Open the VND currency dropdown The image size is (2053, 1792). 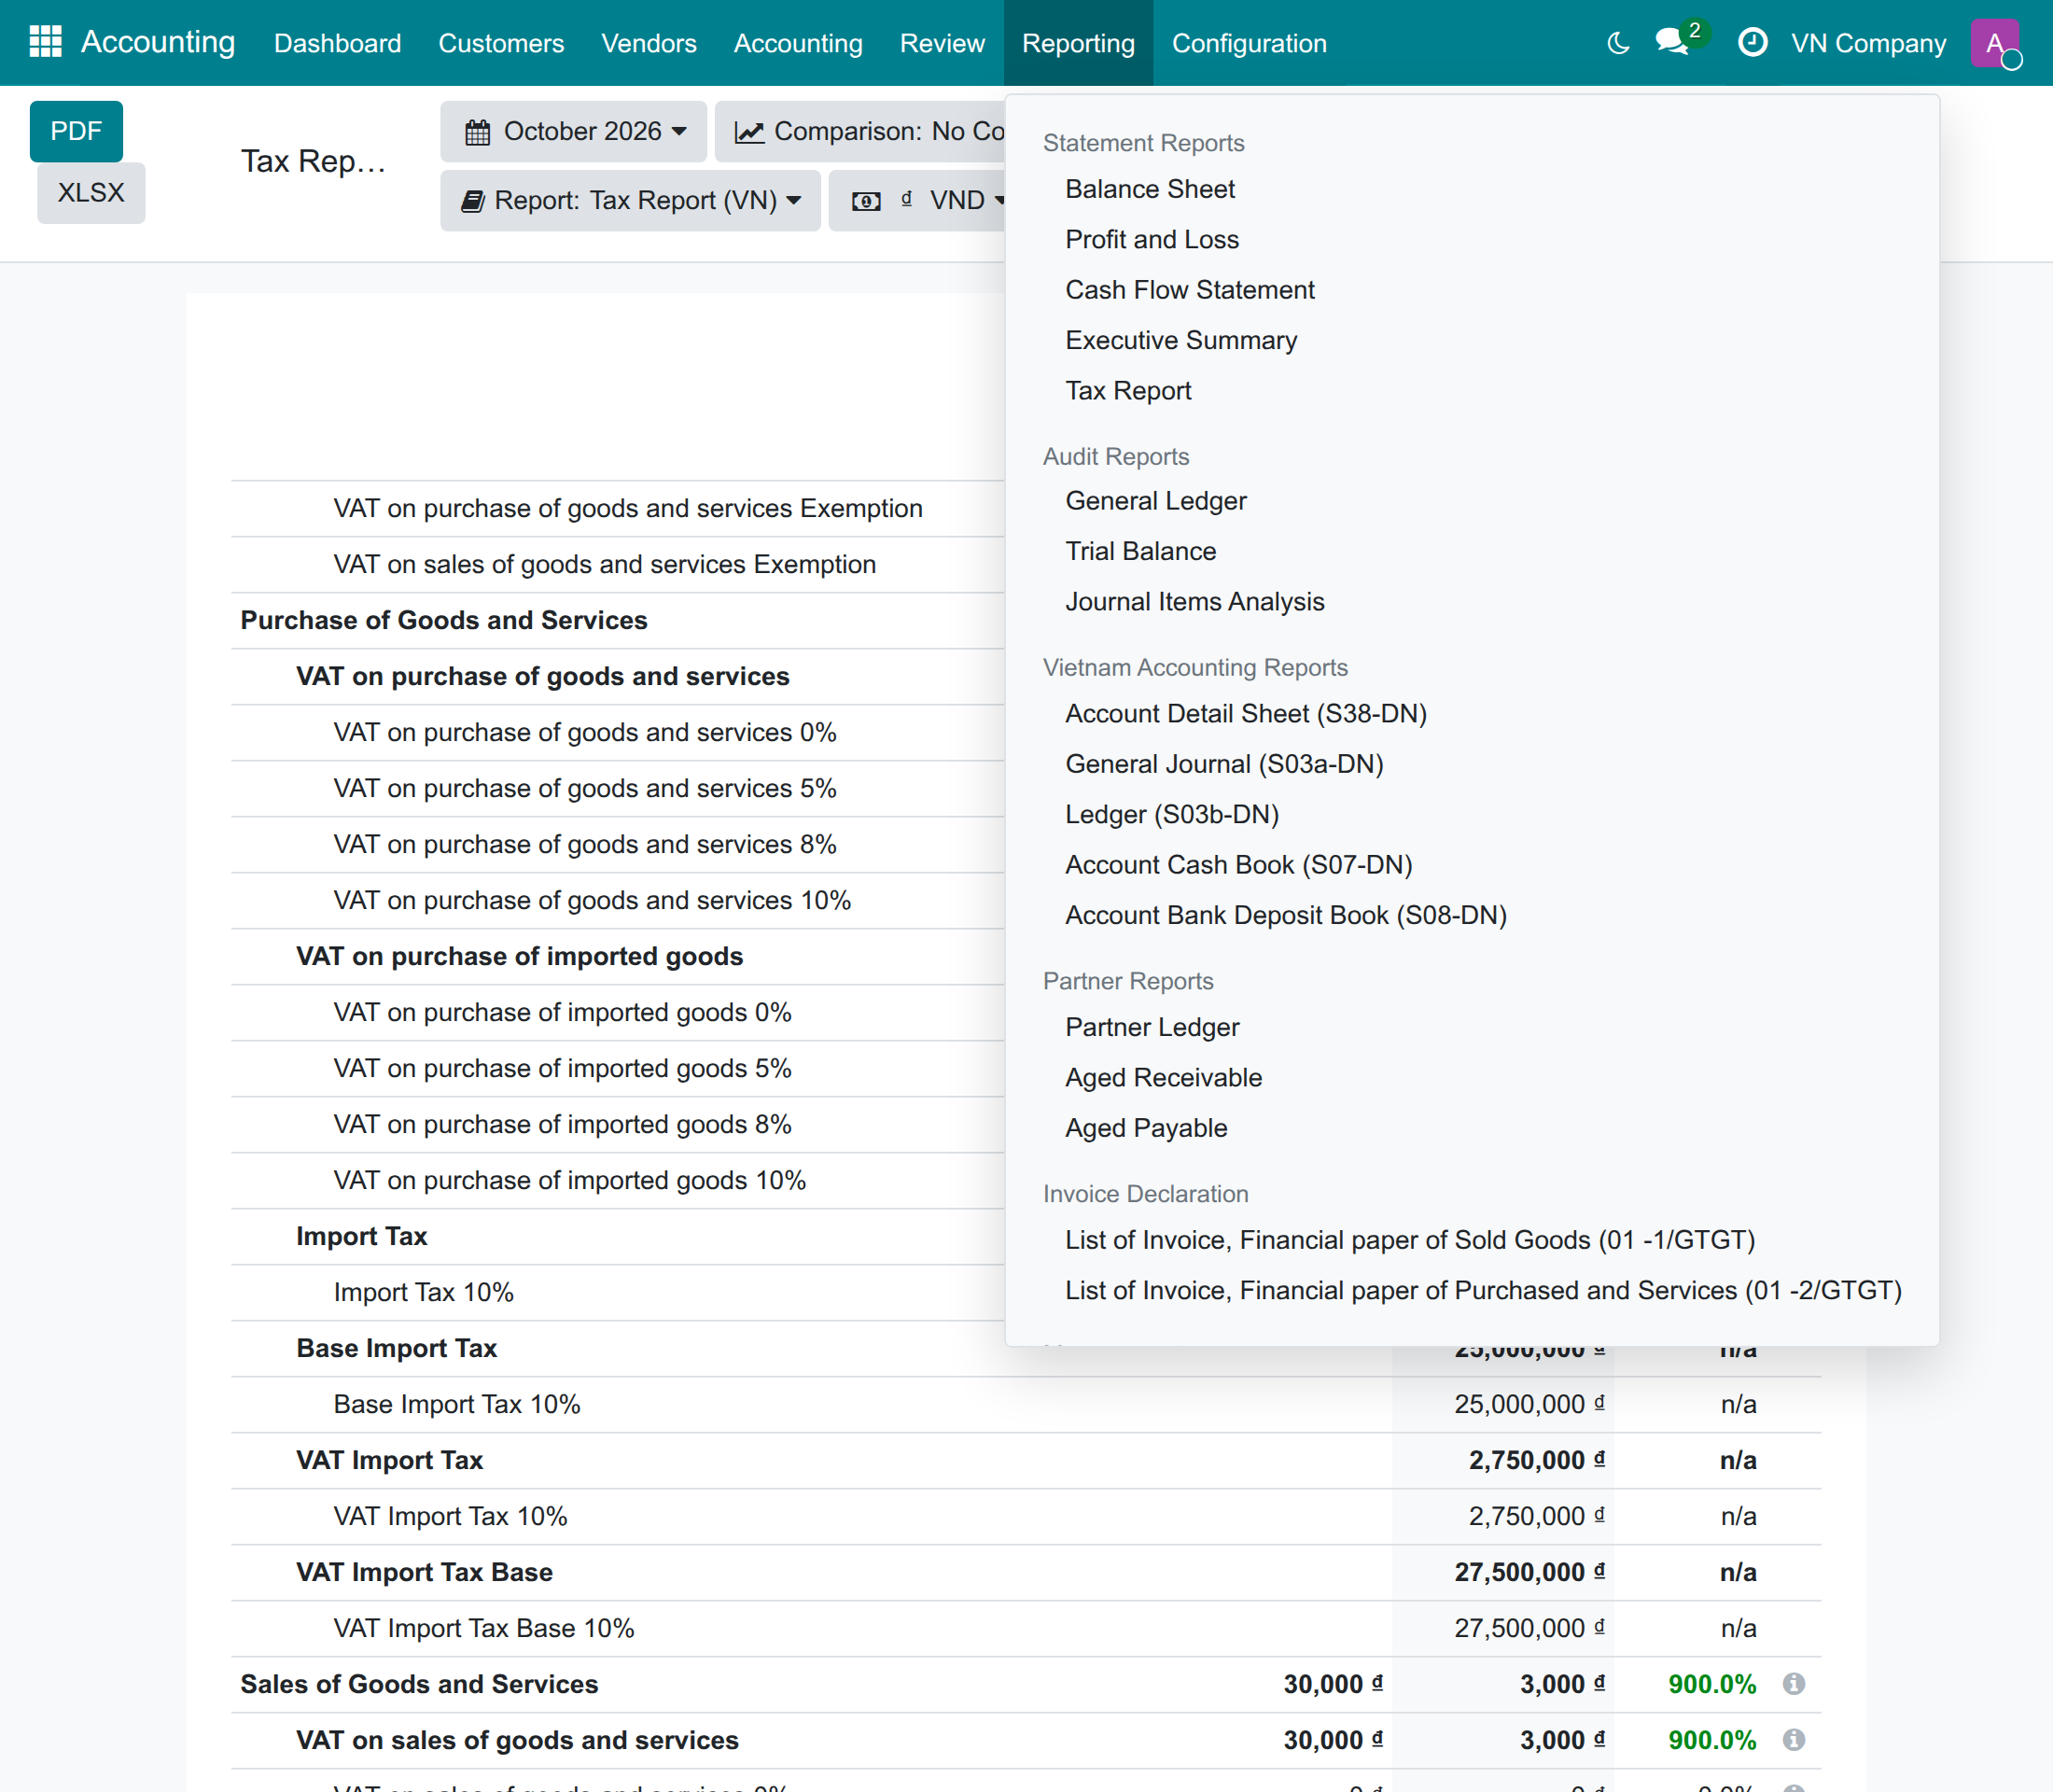917,200
